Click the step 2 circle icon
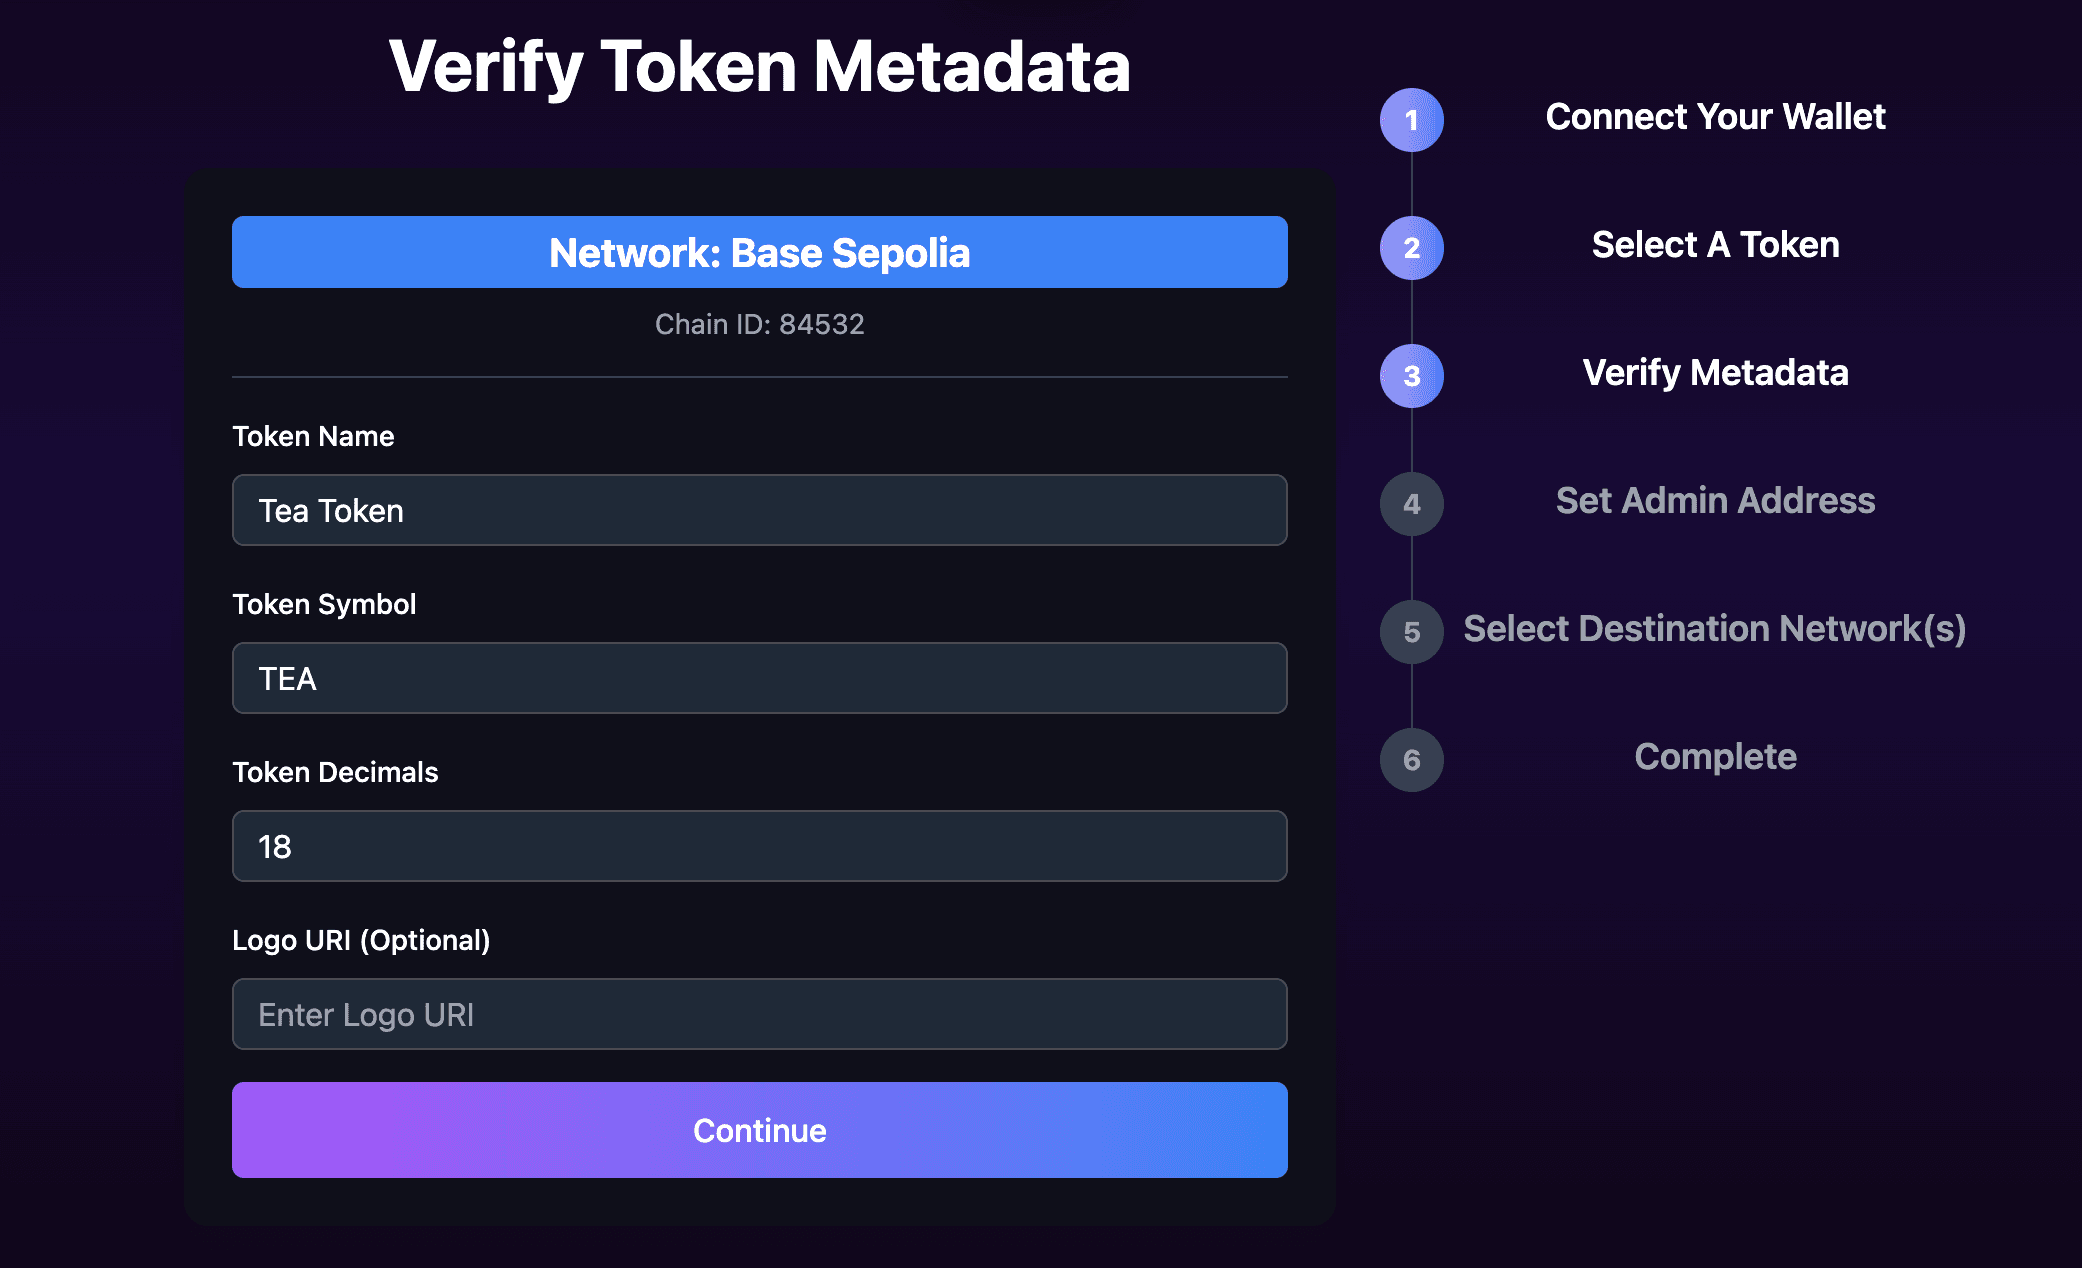 tap(1411, 248)
